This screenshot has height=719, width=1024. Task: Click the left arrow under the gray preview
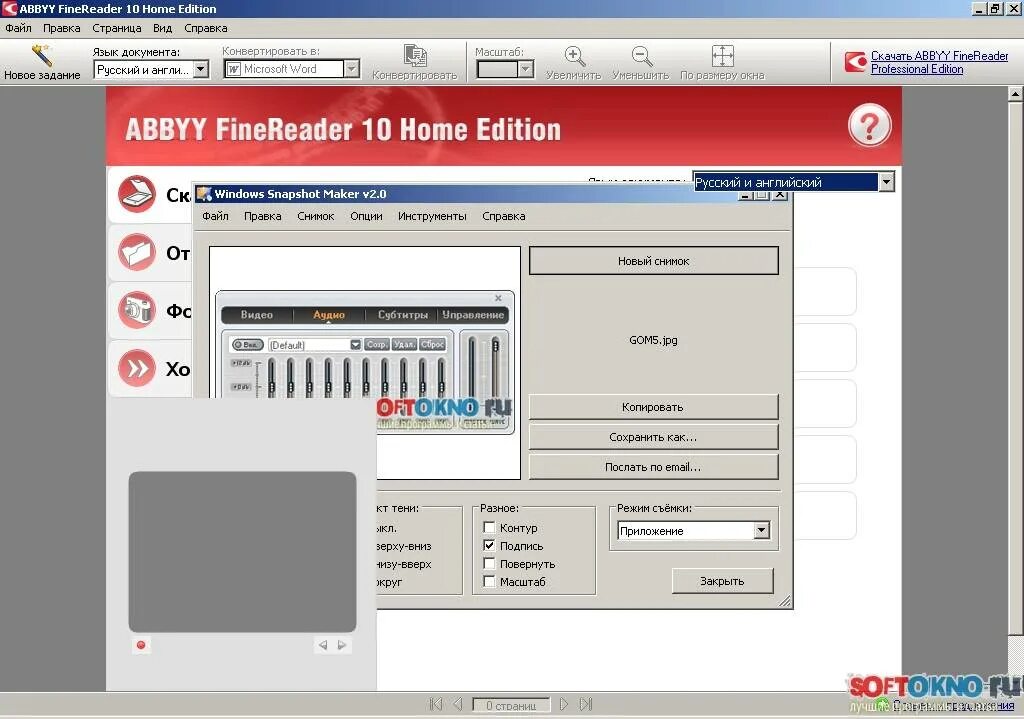pos(323,645)
